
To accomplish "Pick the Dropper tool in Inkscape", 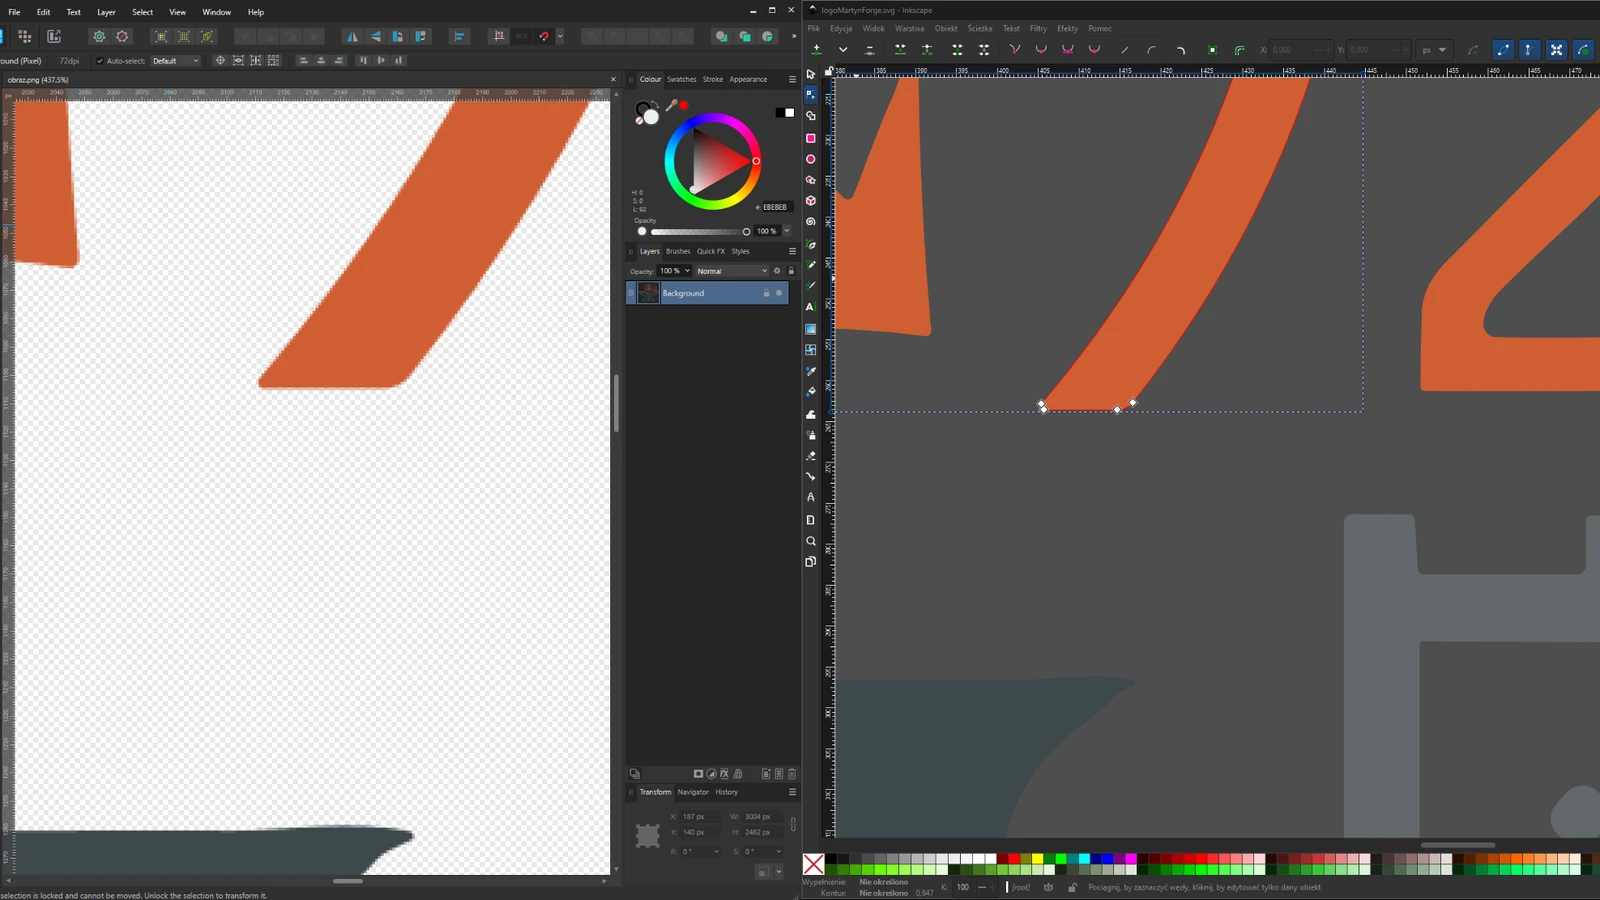I will 811,371.
